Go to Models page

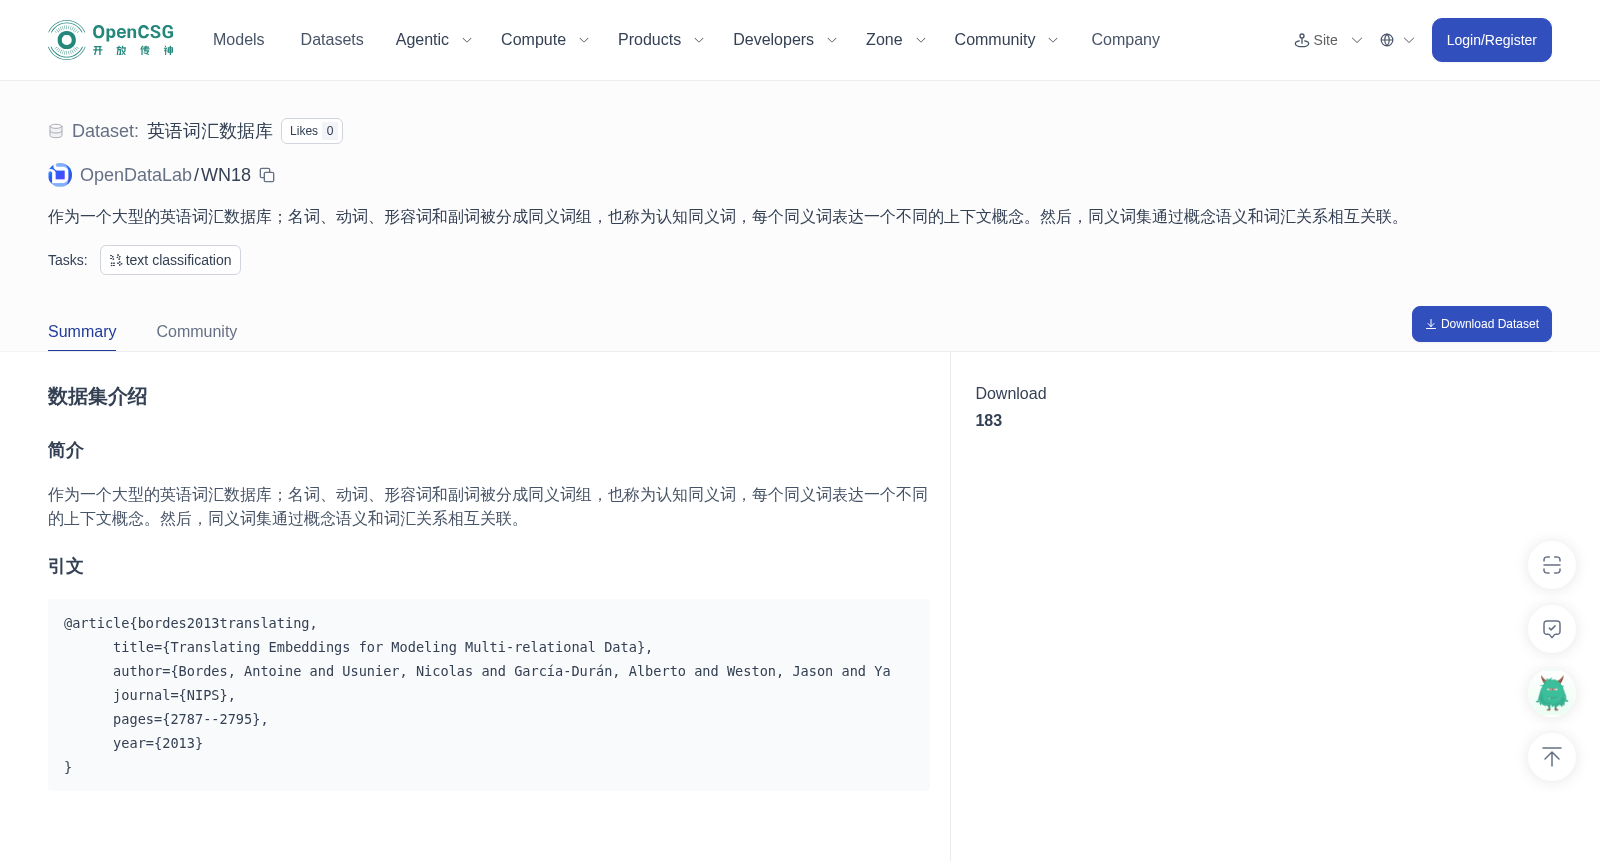click(x=239, y=40)
